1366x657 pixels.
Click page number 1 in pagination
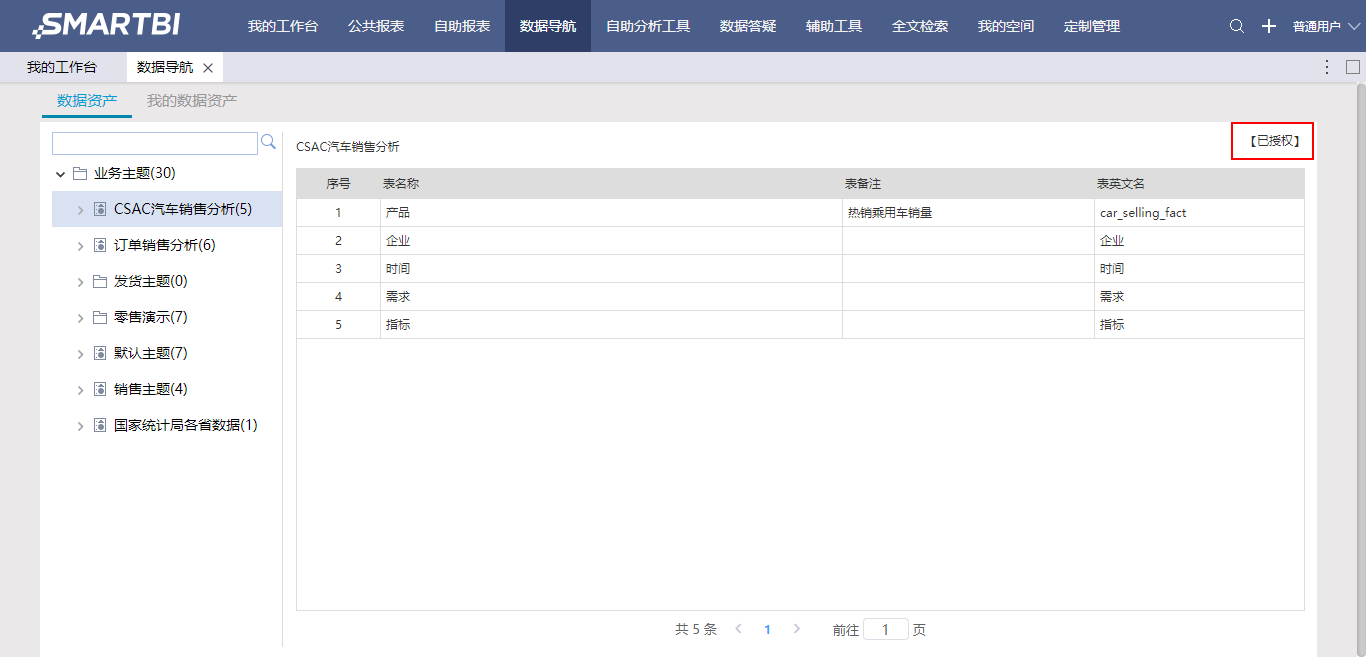pos(768,629)
